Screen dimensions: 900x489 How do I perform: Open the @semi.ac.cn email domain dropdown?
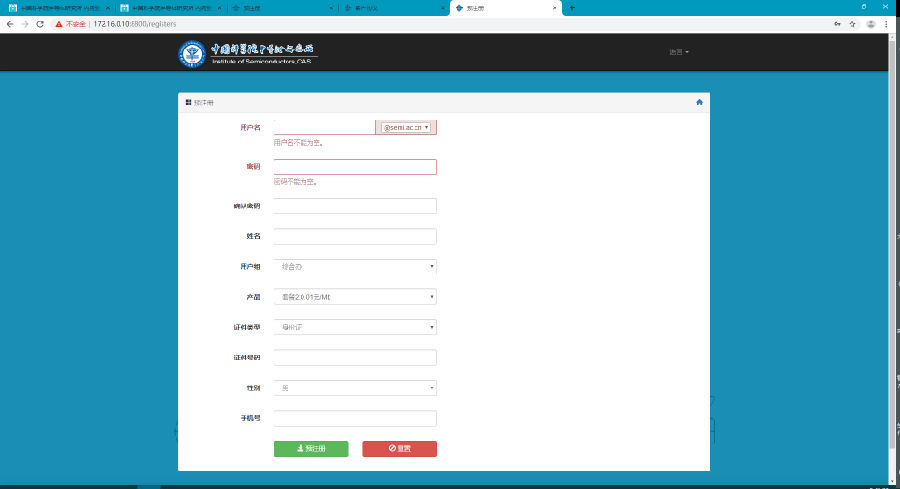click(x=406, y=128)
